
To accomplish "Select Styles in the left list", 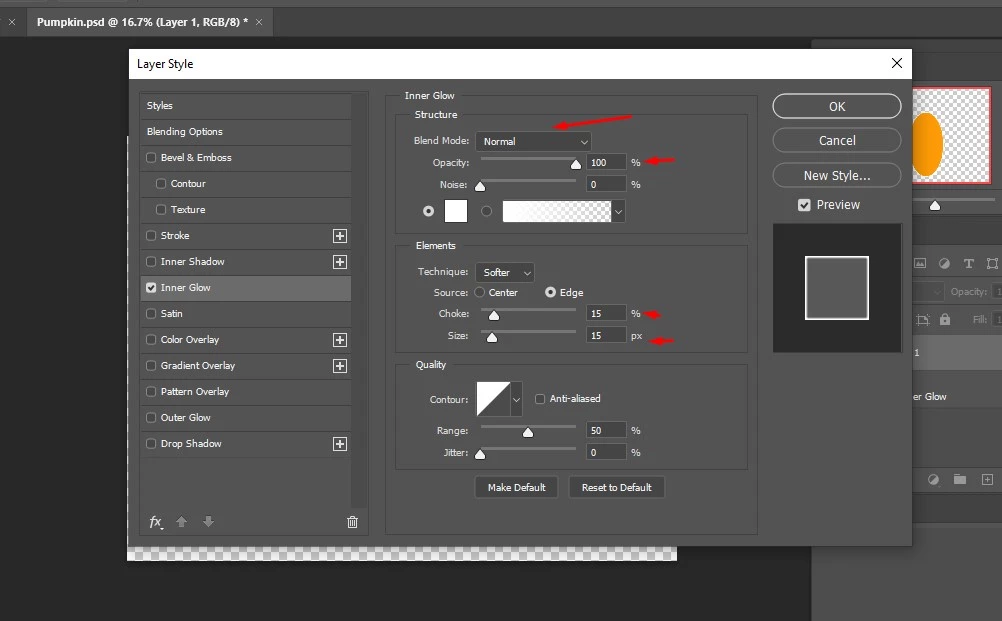I will (245, 105).
